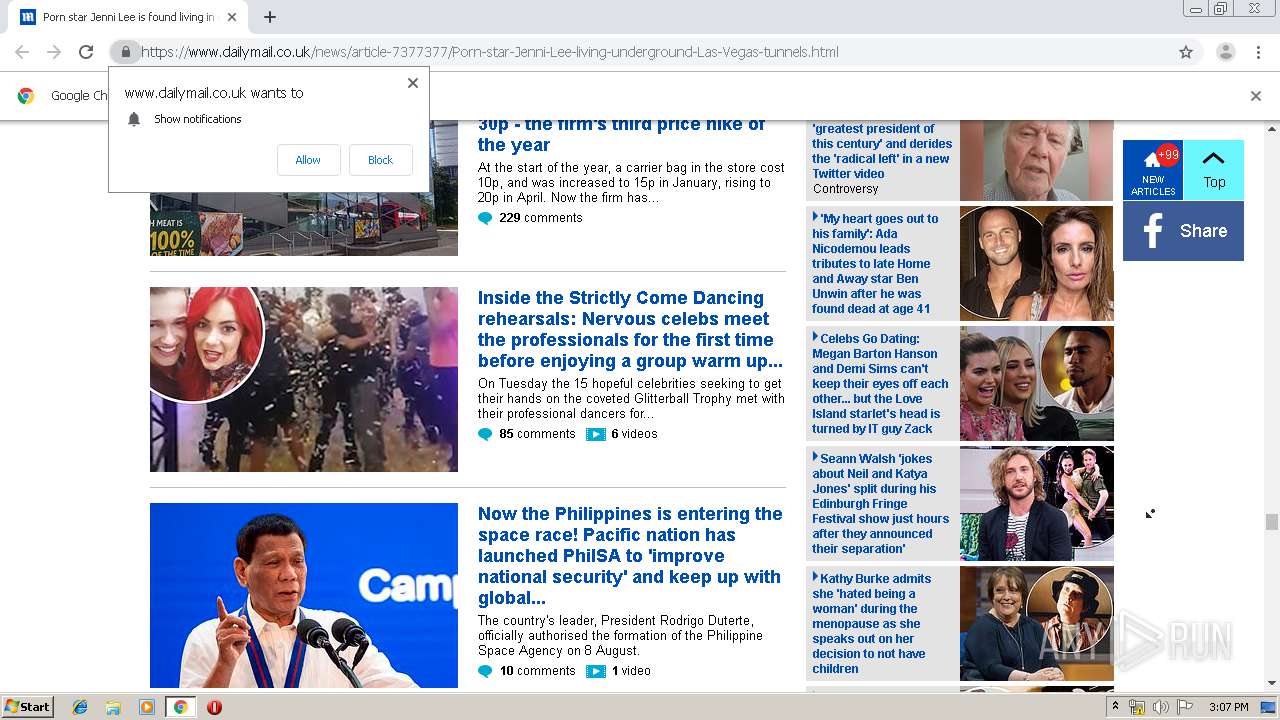
Task: Bookmark this page with the star icon
Action: (x=1186, y=52)
